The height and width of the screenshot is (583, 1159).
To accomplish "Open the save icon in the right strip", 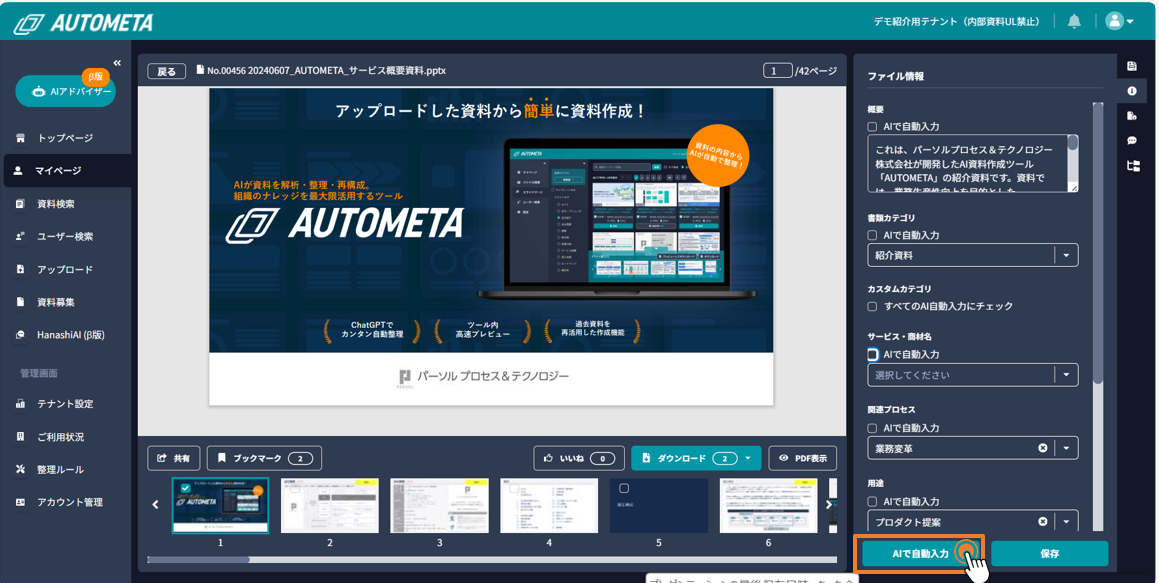I will coord(1132,66).
